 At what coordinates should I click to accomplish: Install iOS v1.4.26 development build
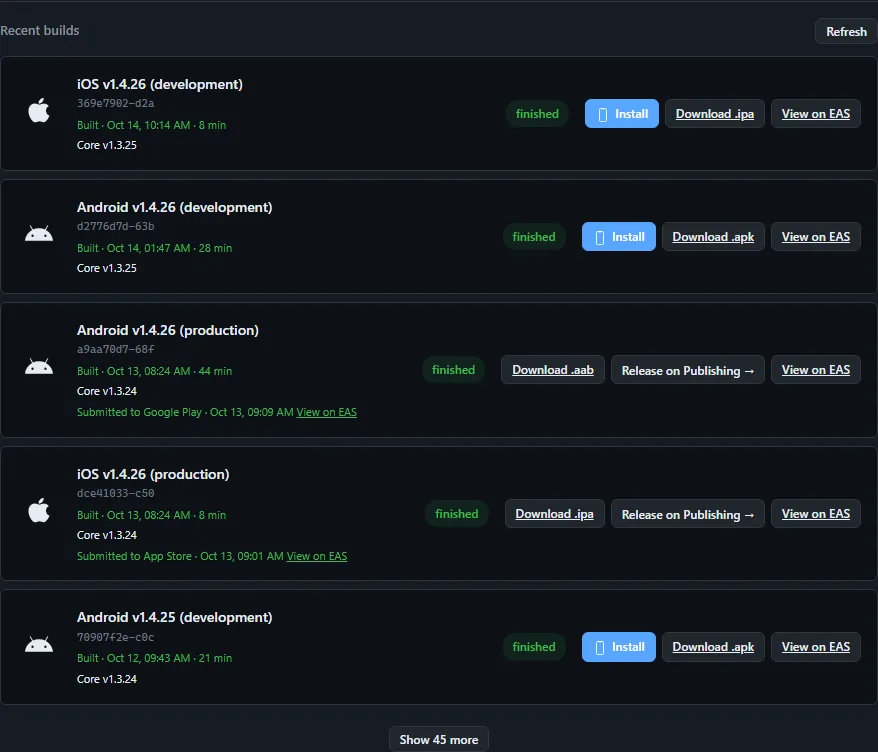point(622,114)
